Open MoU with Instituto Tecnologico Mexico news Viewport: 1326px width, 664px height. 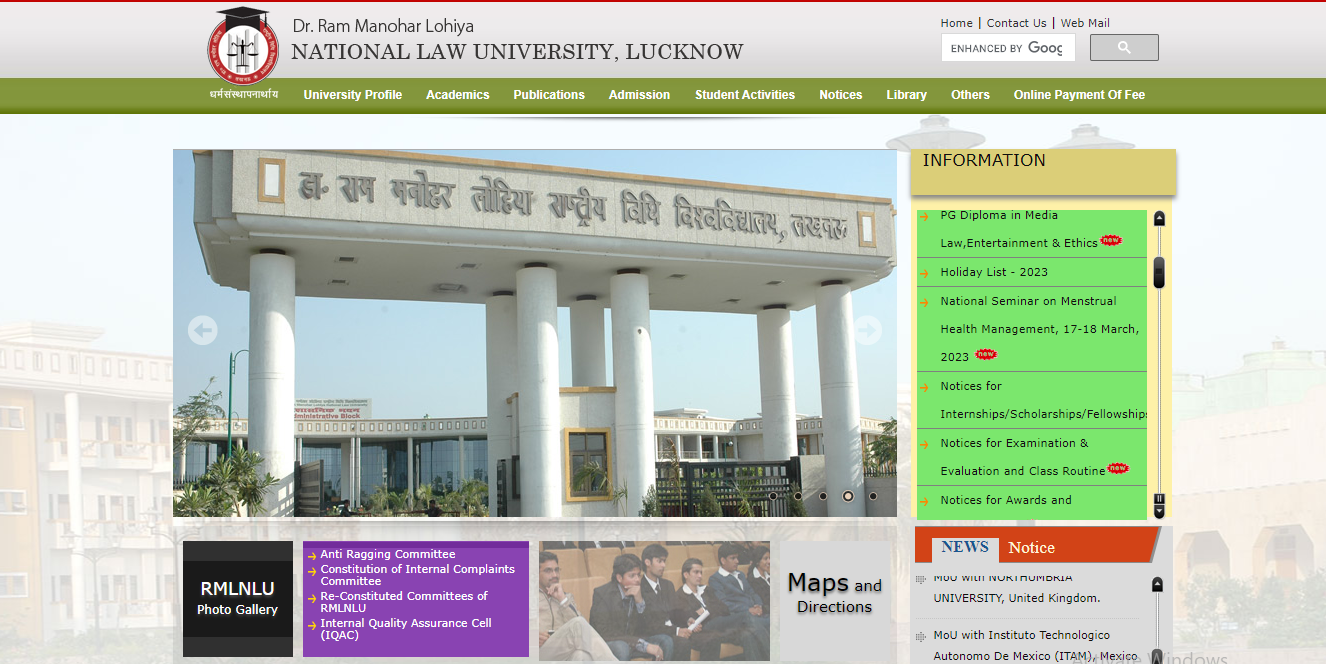(x=1036, y=646)
